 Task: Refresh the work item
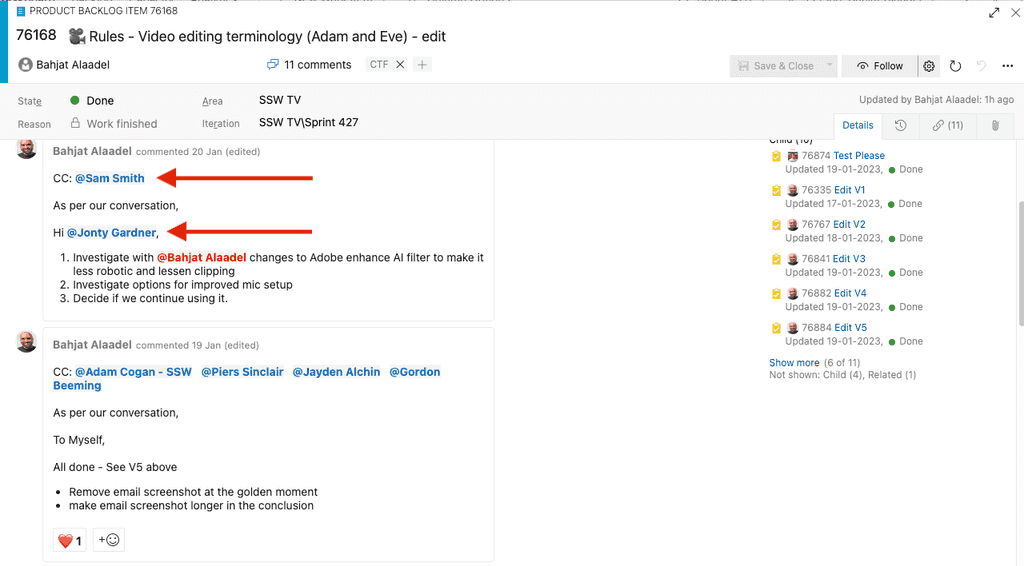click(x=955, y=66)
